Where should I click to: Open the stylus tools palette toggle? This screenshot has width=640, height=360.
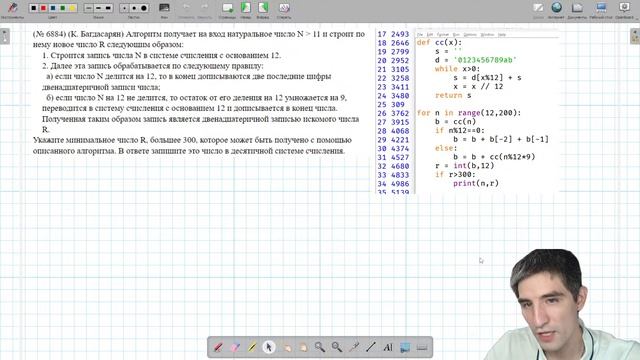12,9
